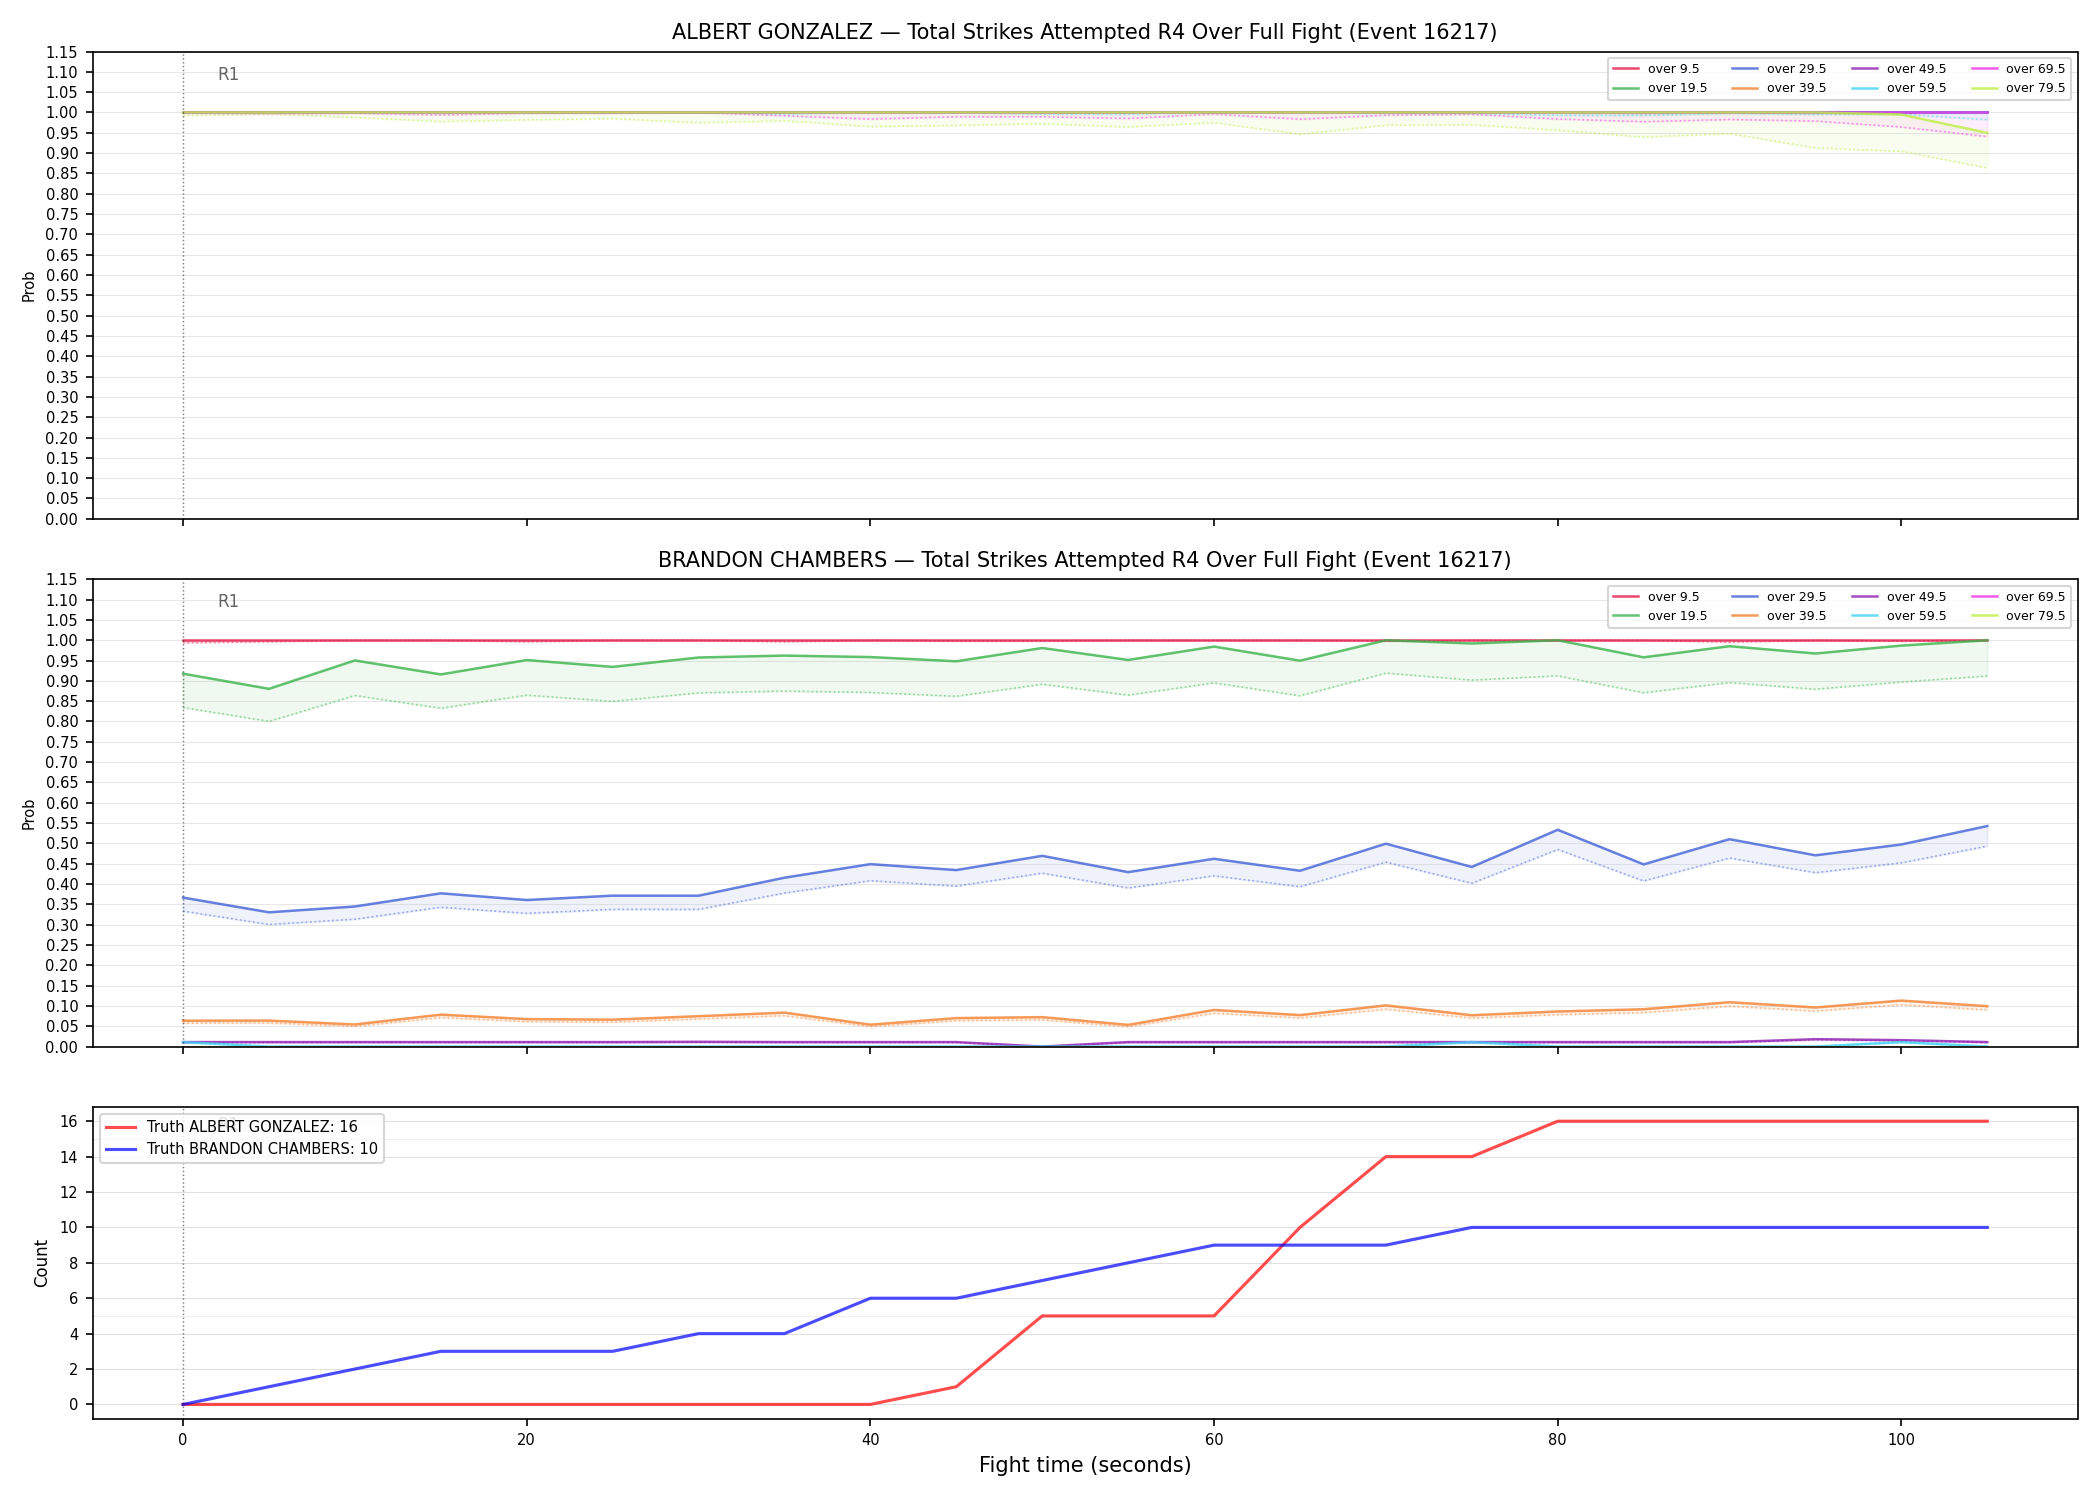Image resolution: width=2100 pixels, height=1500 pixels.
Task: Click the 'Fight time (seconds)' axis label
Action: (1085, 1465)
